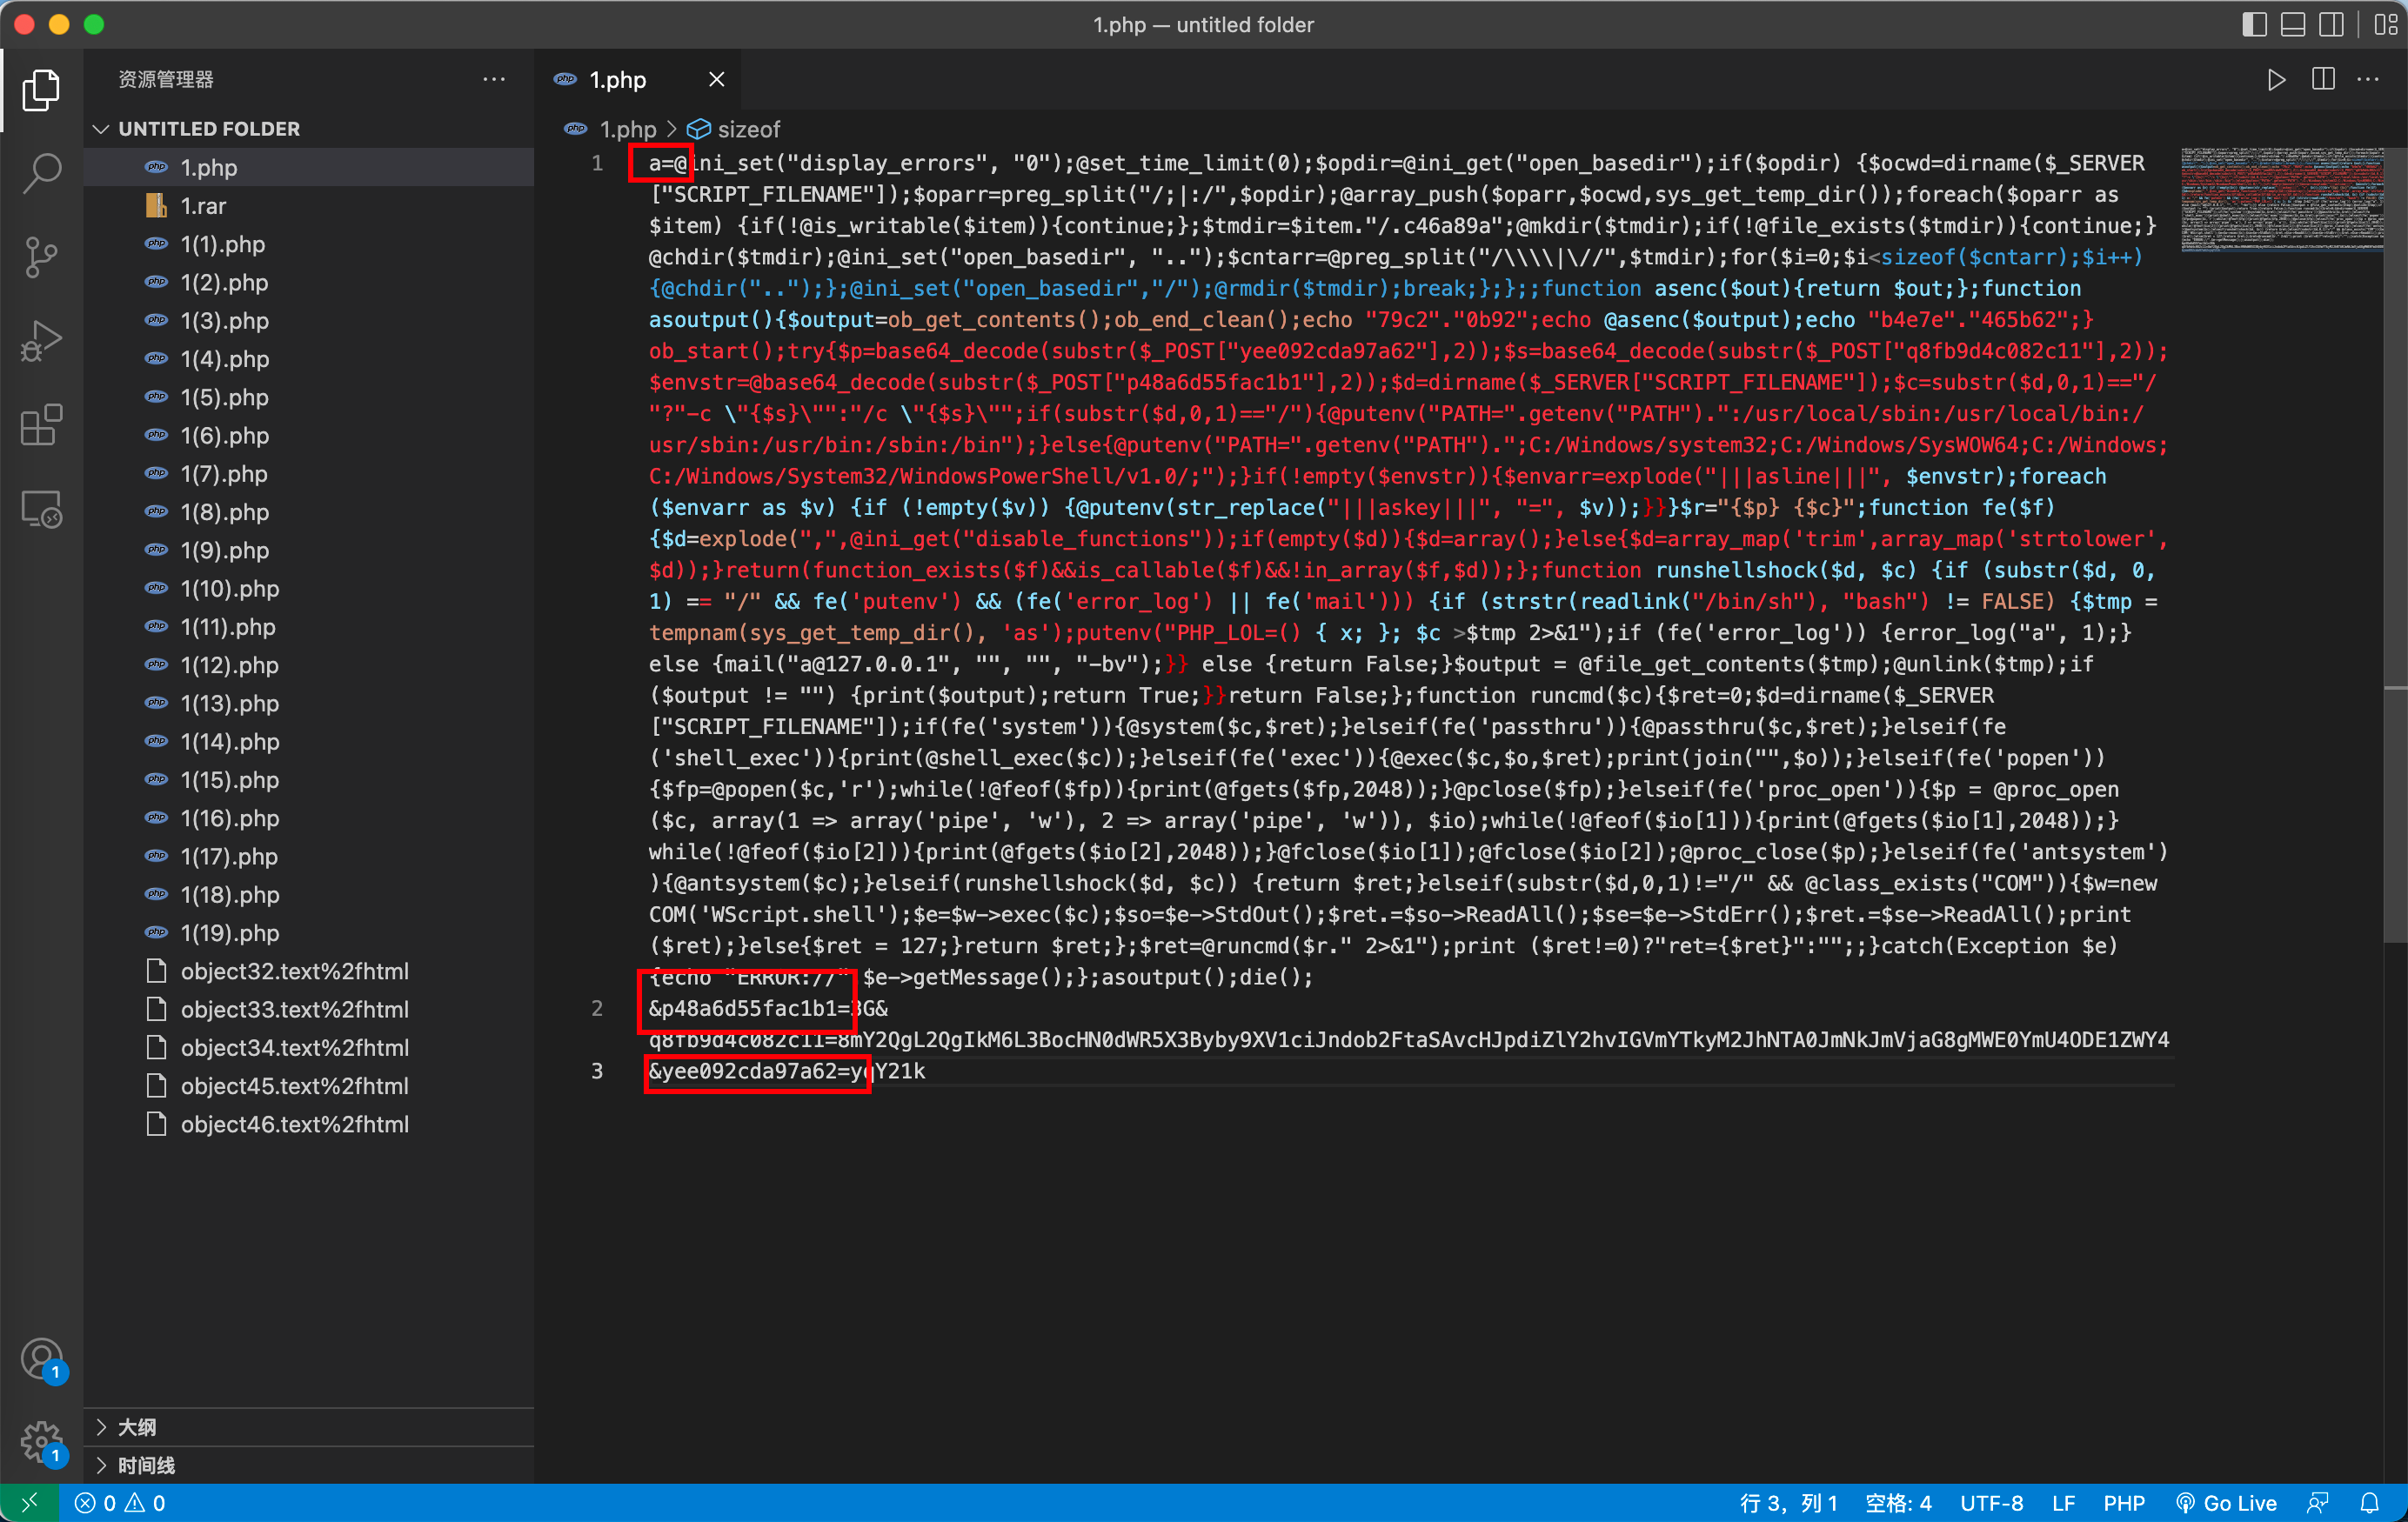Viewport: 2408px width, 1522px height.
Task: Change end of line sequence LF
Action: point(2063,1502)
